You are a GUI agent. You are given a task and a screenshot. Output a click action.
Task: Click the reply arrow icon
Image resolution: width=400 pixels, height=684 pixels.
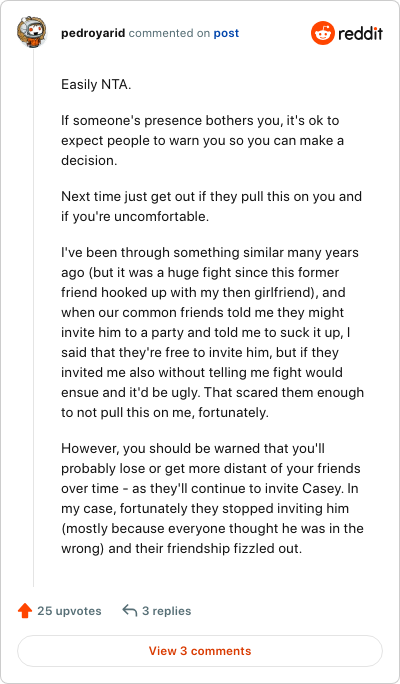(130, 611)
